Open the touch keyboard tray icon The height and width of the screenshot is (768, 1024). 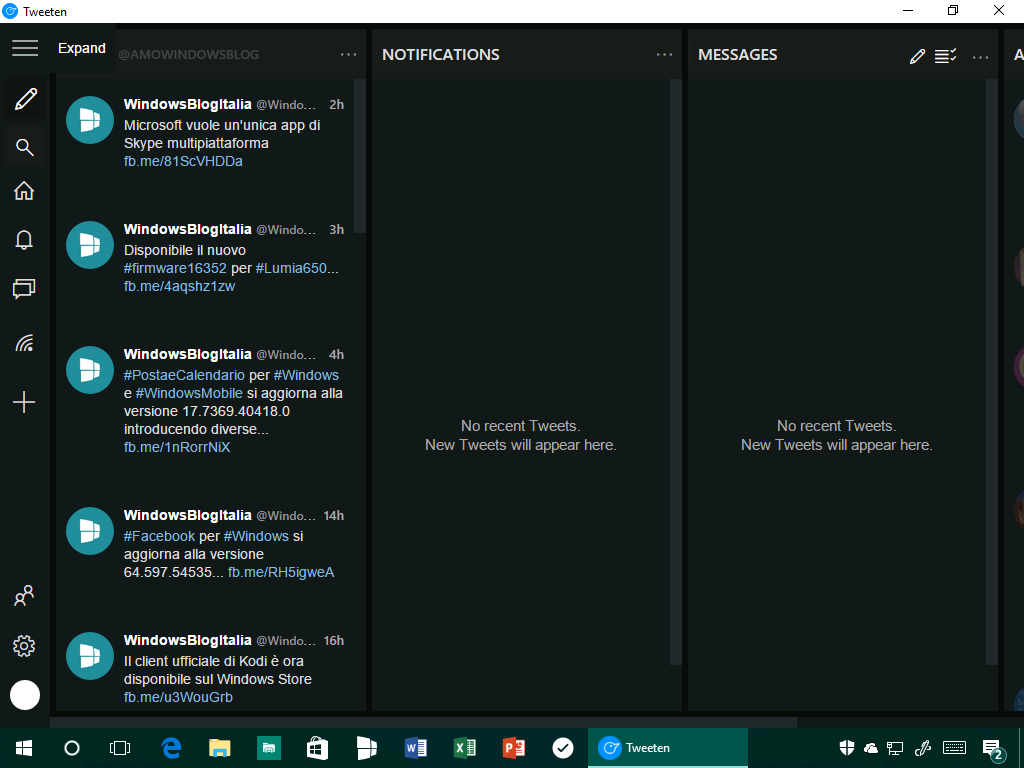[x=955, y=748]
